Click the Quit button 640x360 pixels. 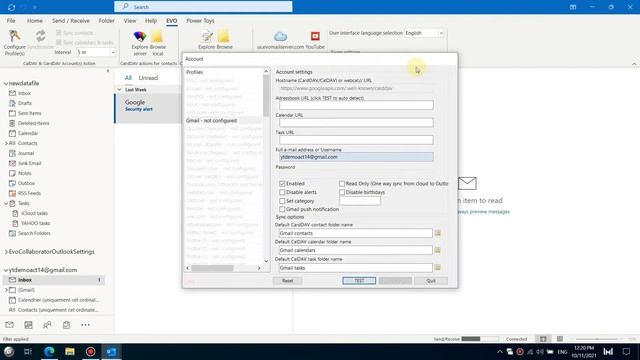point(431,281)
